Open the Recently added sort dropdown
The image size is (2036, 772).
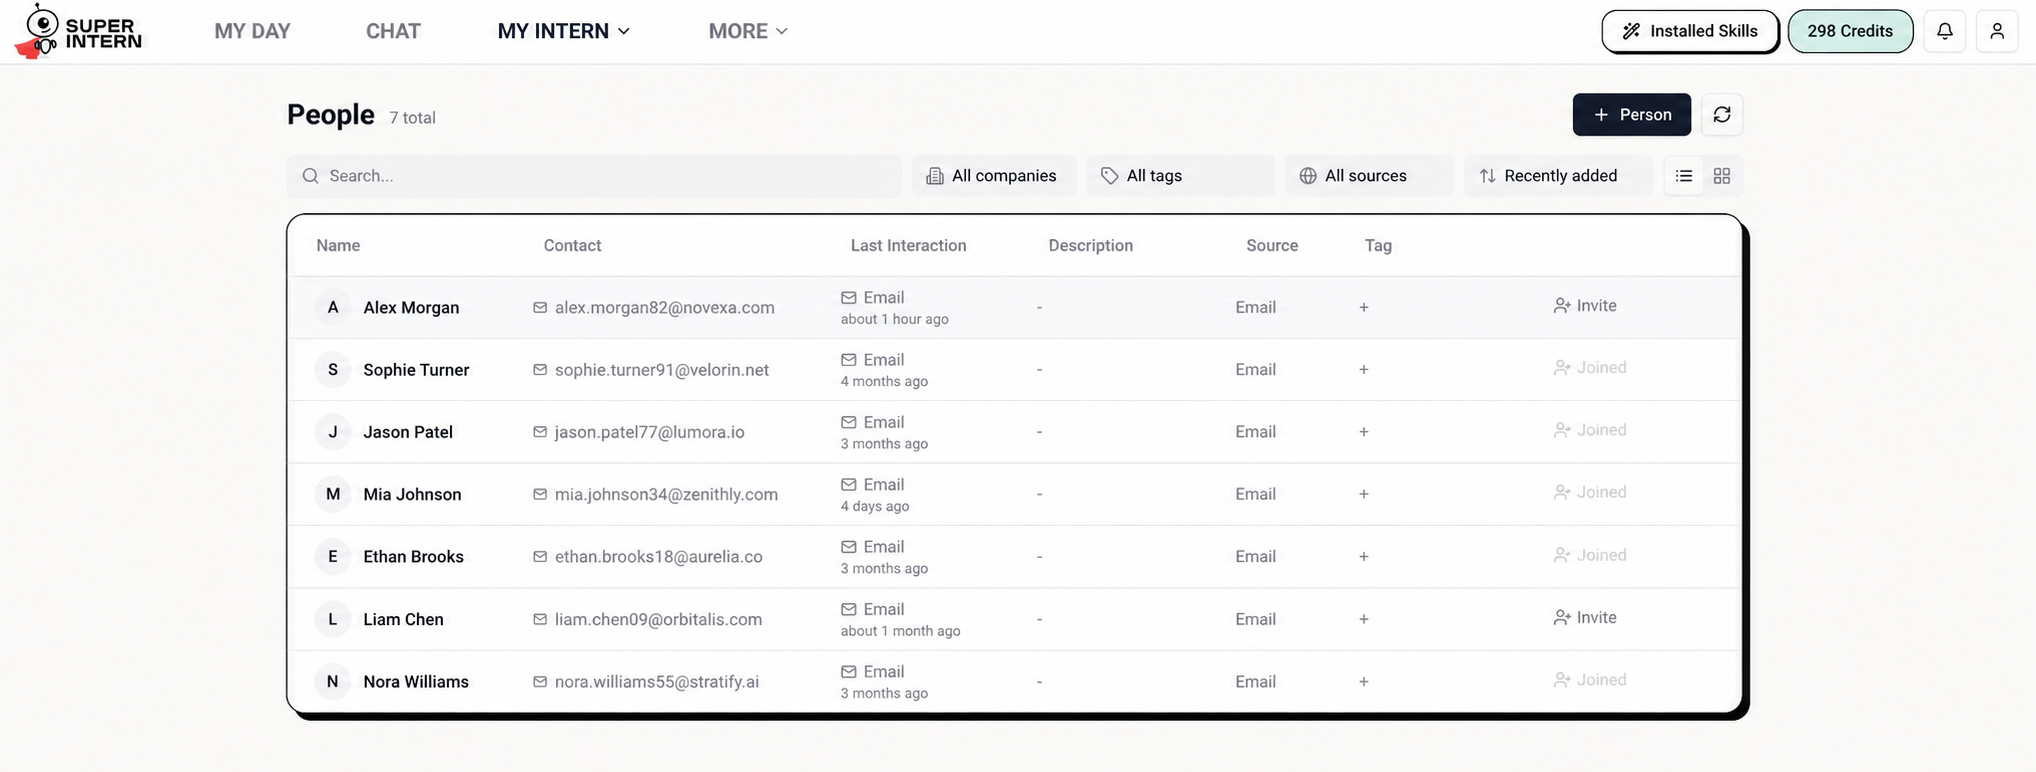[x=1558, y=176]
